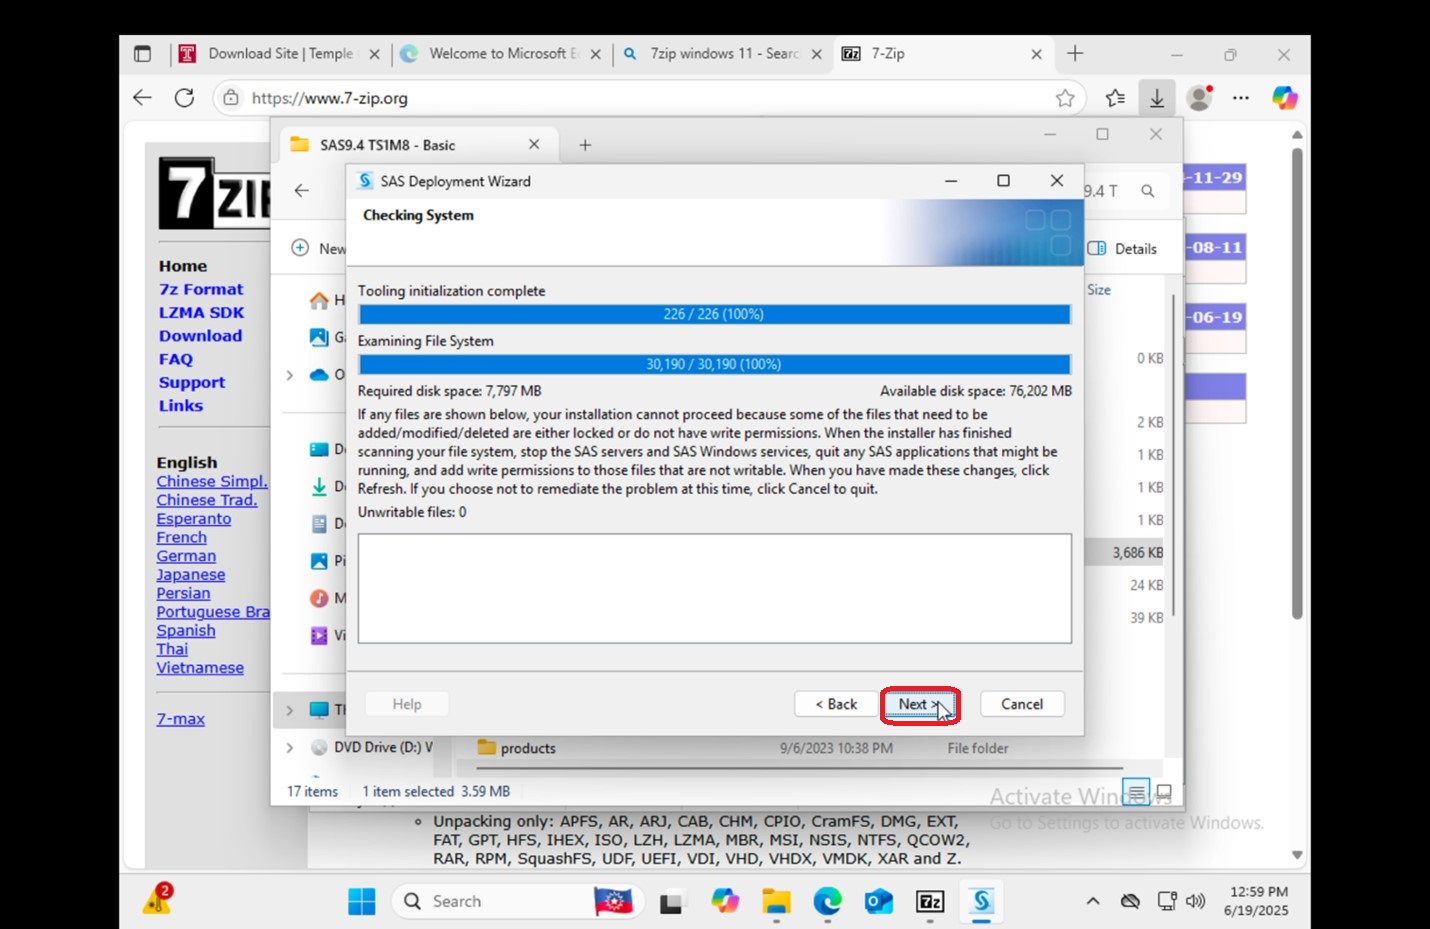Show hidden system tray icons
Image resolution: width=1430 pixels, height=929 pixels.
tap(1093, 902)
